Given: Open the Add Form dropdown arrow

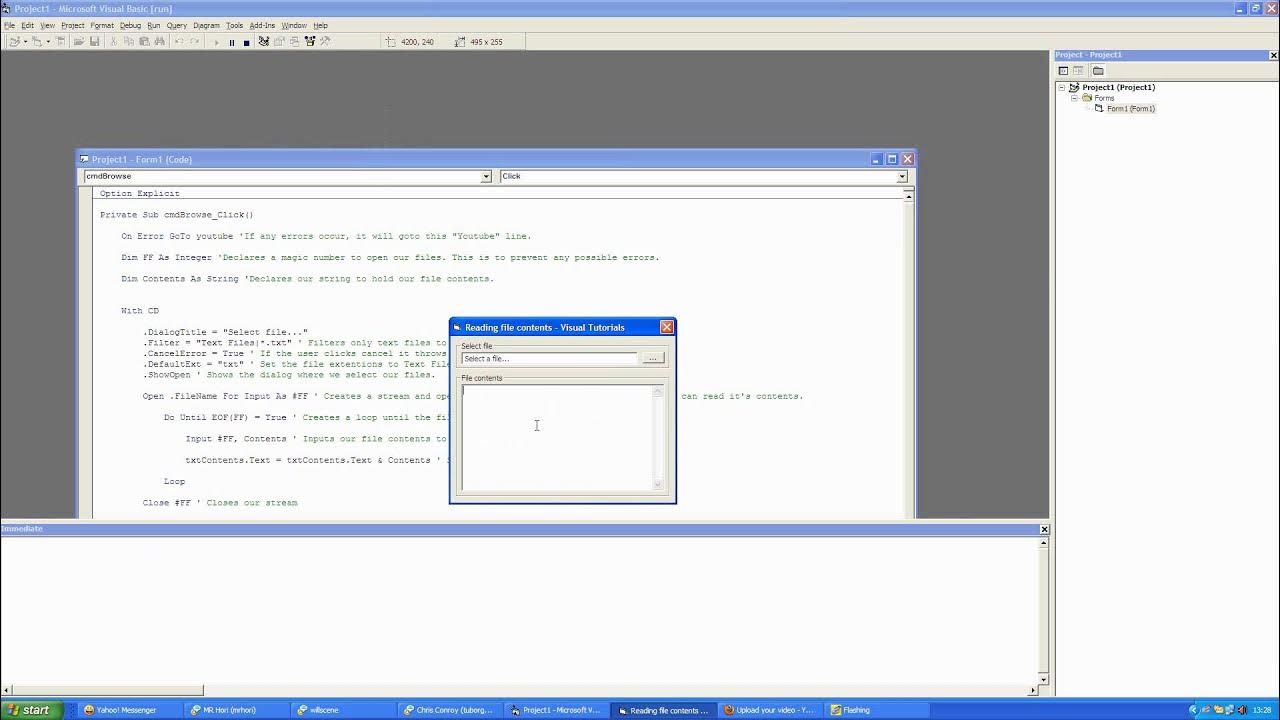Looking at the screenshot, I should pos(48,42).
